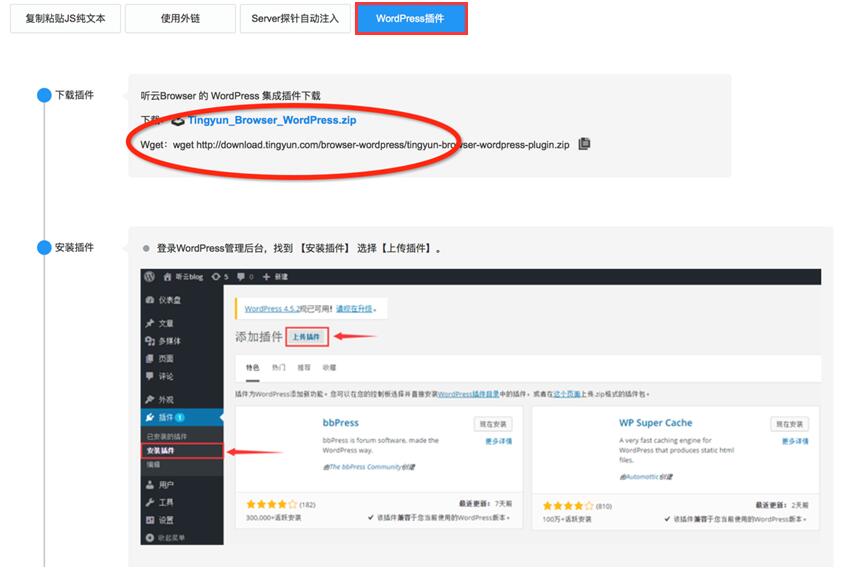Click the home icon next to 听云blog

tap(168, 277)
